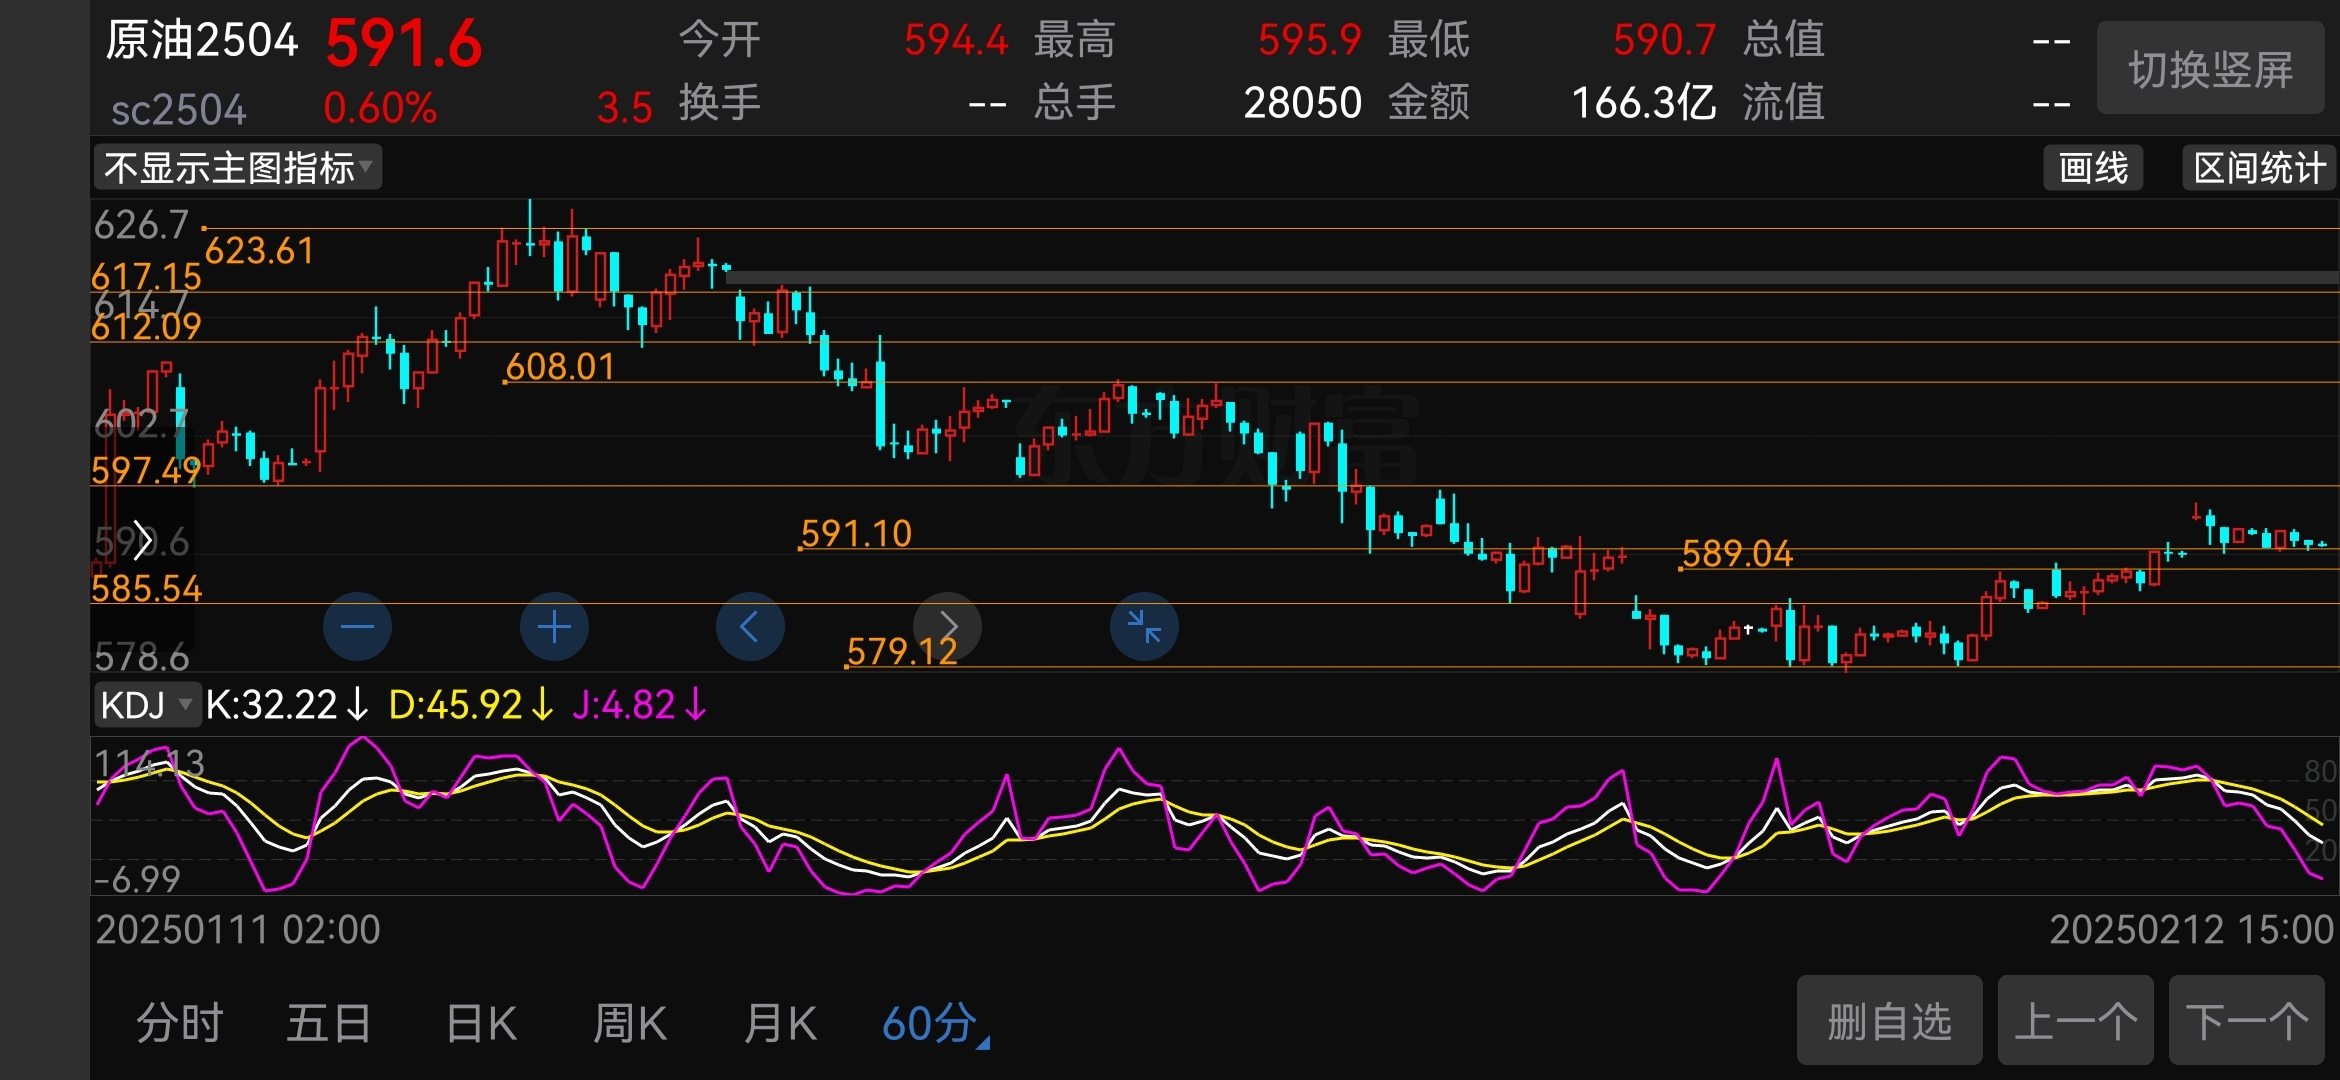Click the 28050 total volume value
The height and width of the screenshot is (1080, 2340).
tap(1302, 102)
